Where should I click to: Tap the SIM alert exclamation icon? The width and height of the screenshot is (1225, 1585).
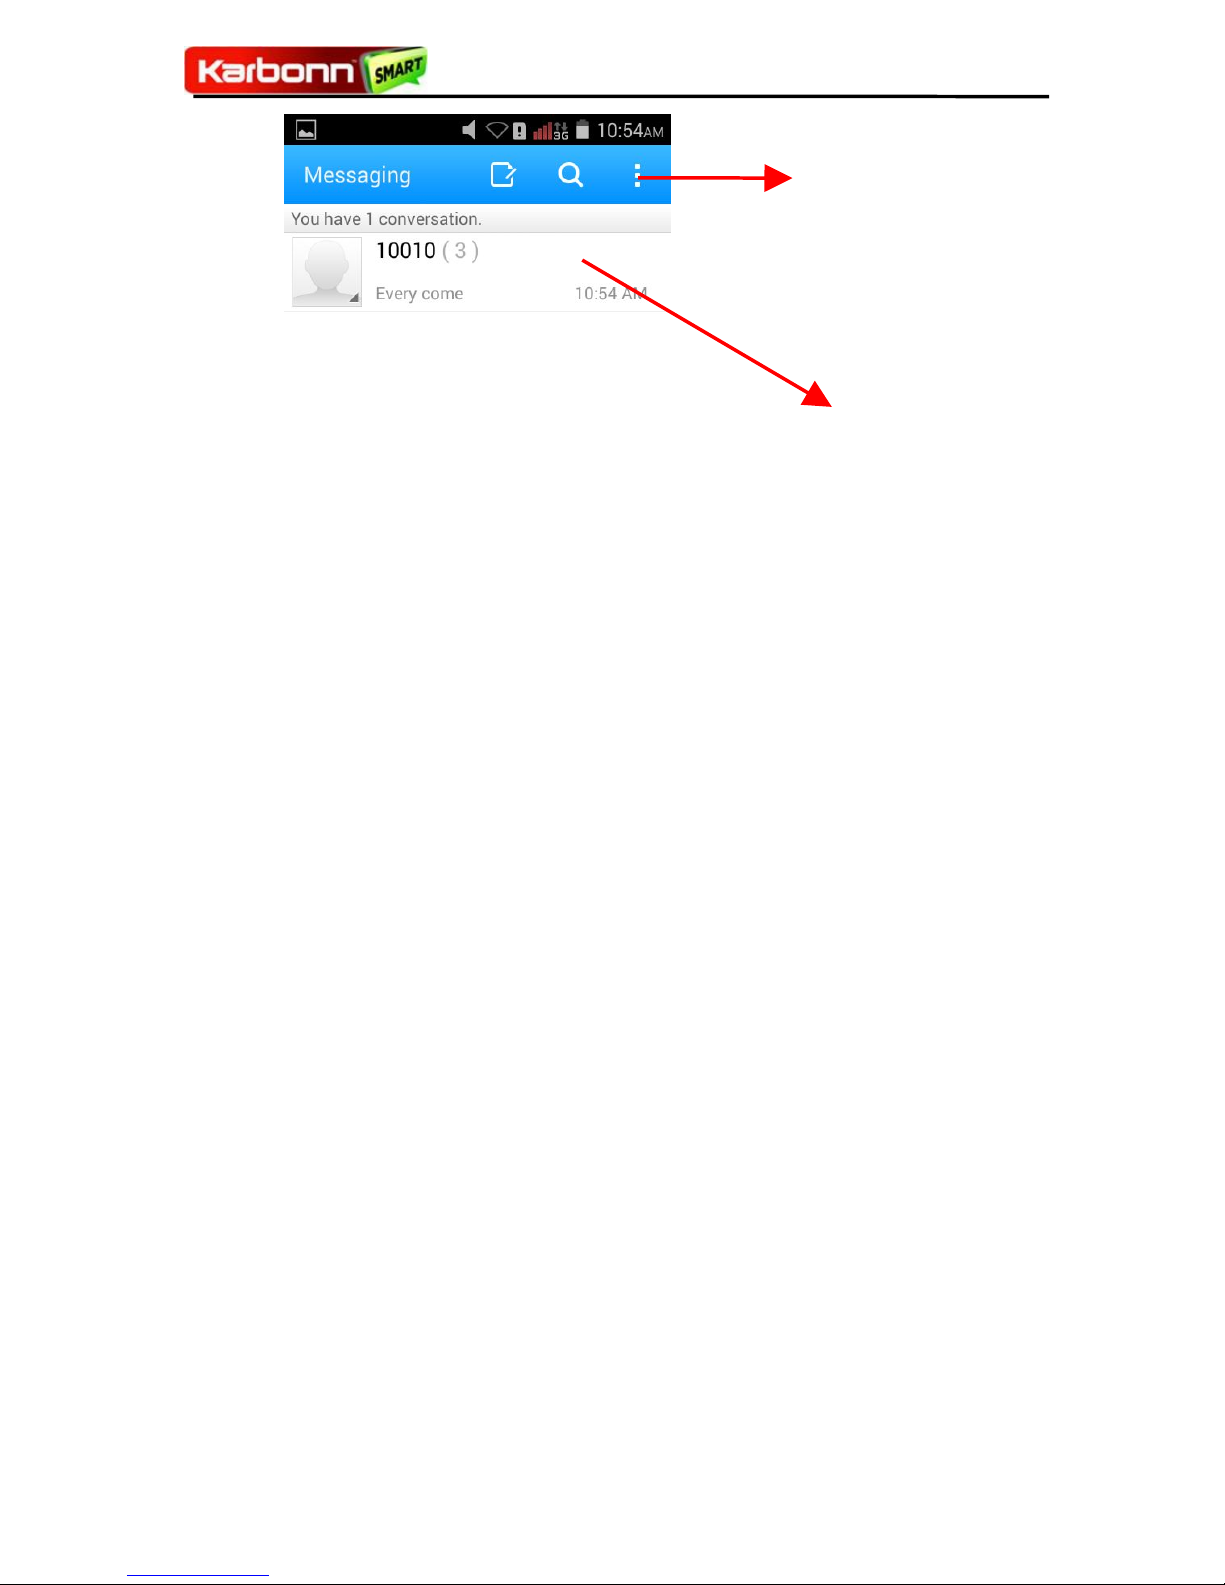pyautogui.click(x=520, y=131)
